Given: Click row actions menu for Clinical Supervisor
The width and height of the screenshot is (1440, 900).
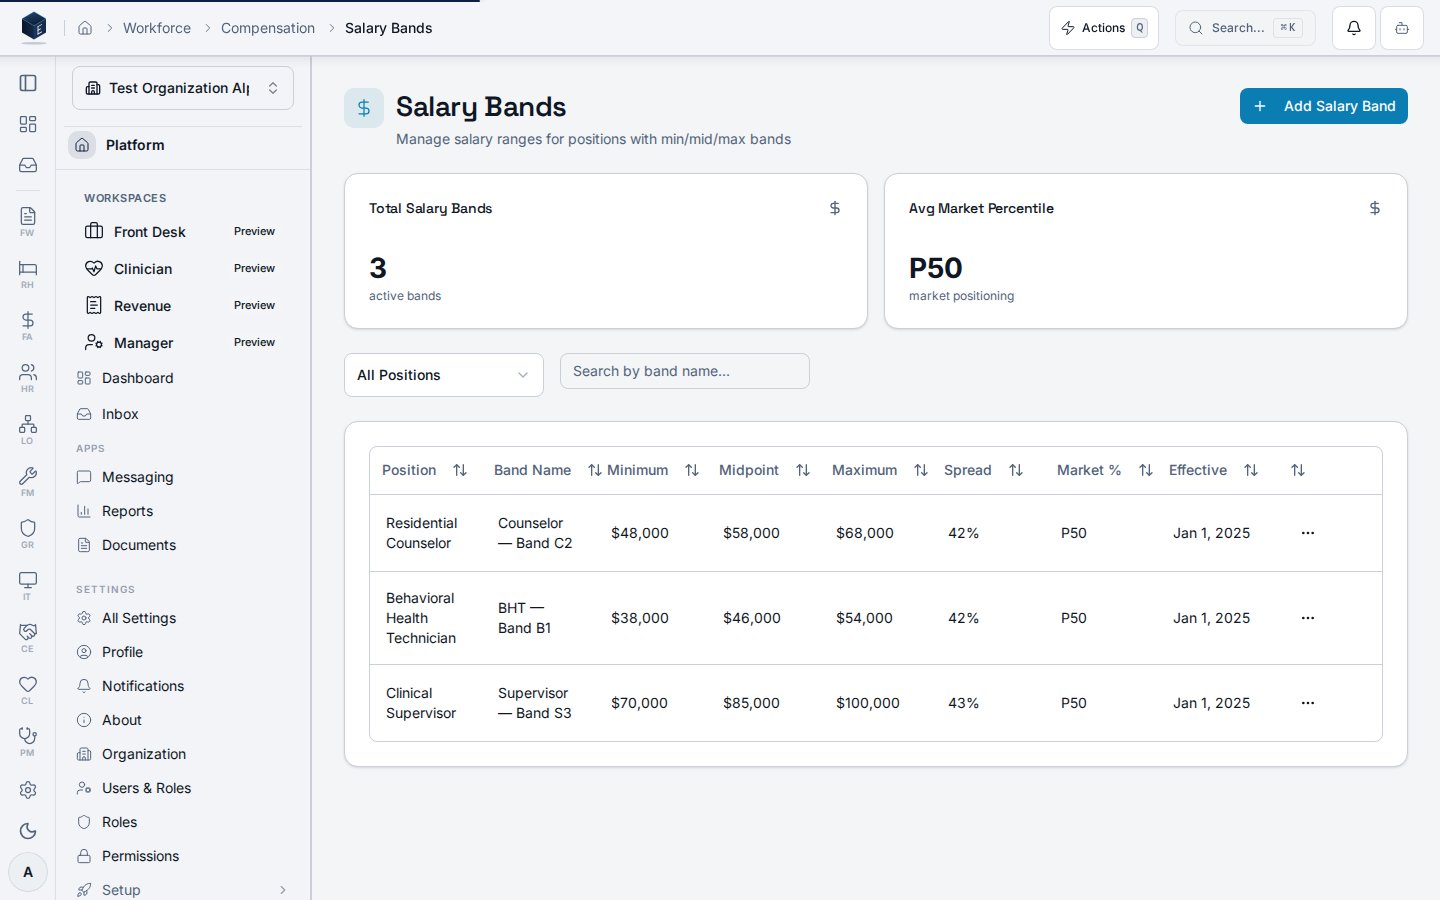Looking at the screenshot, I should coord(1308,703).
